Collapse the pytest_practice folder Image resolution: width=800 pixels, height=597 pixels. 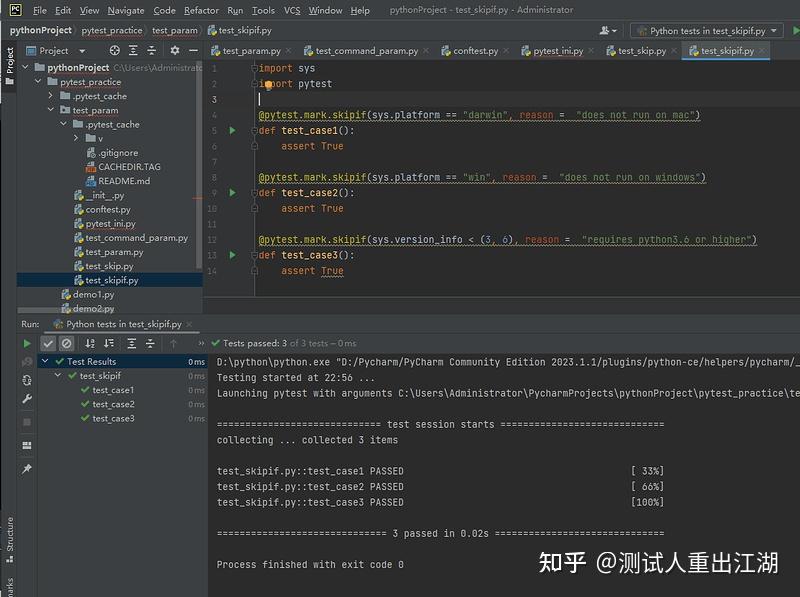pos(38,81)
